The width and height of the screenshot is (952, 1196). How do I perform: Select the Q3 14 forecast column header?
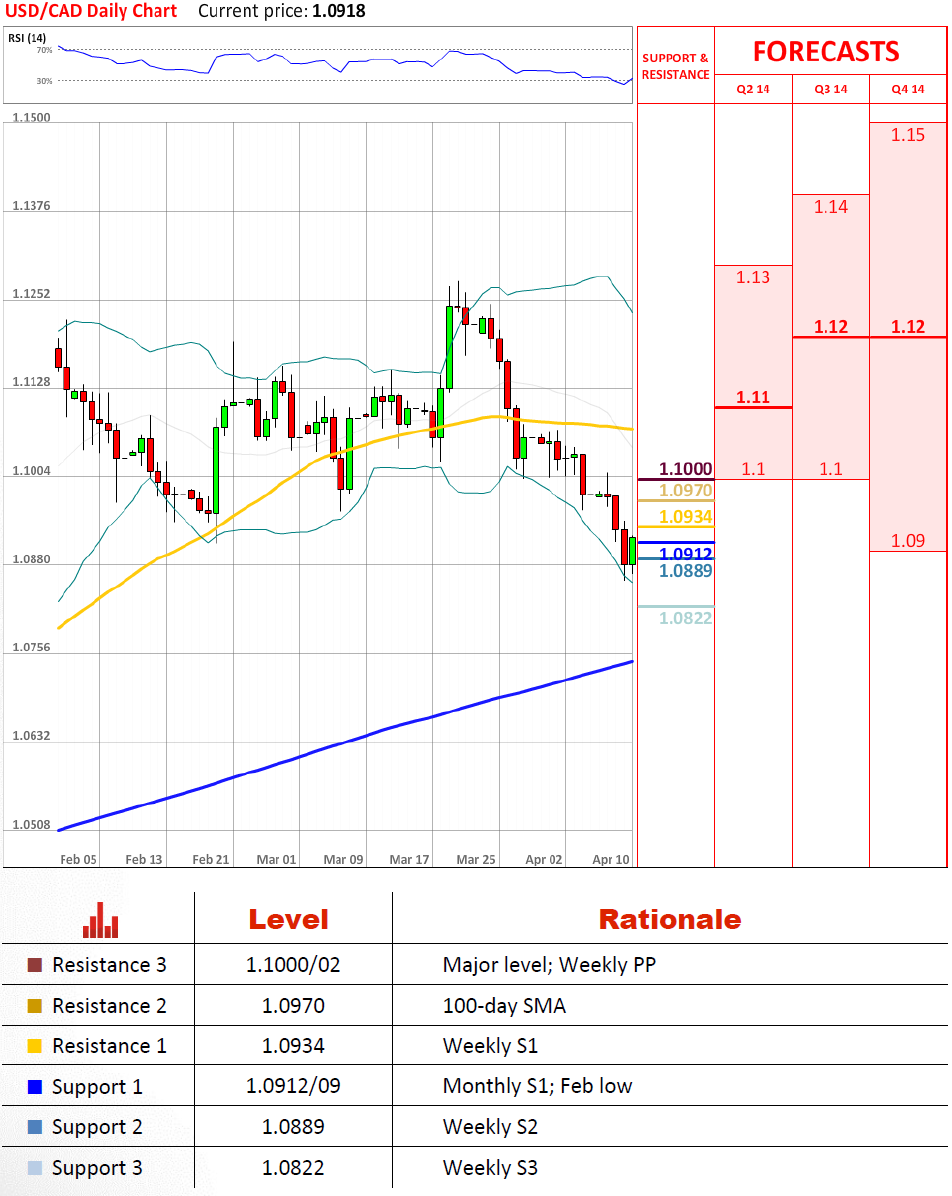click(x=830, y=89)
